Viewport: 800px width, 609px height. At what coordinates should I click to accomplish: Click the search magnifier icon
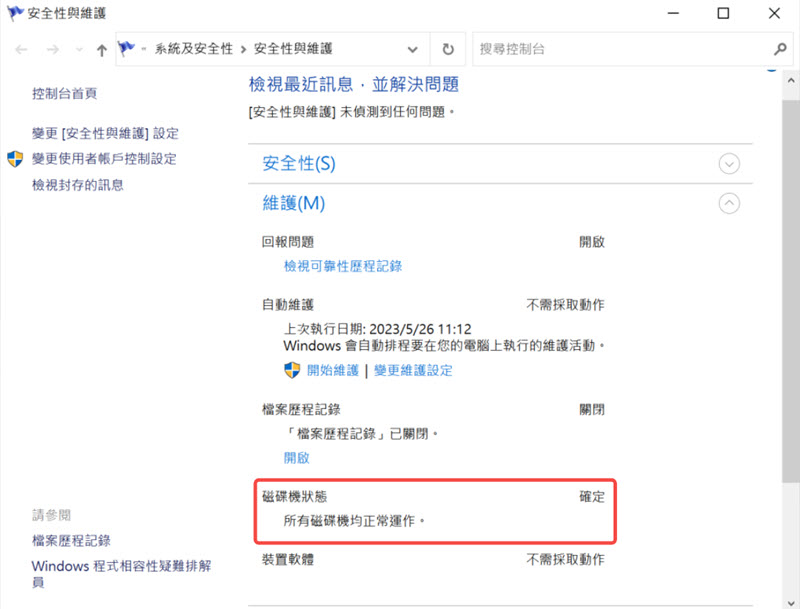click(780, 49)
